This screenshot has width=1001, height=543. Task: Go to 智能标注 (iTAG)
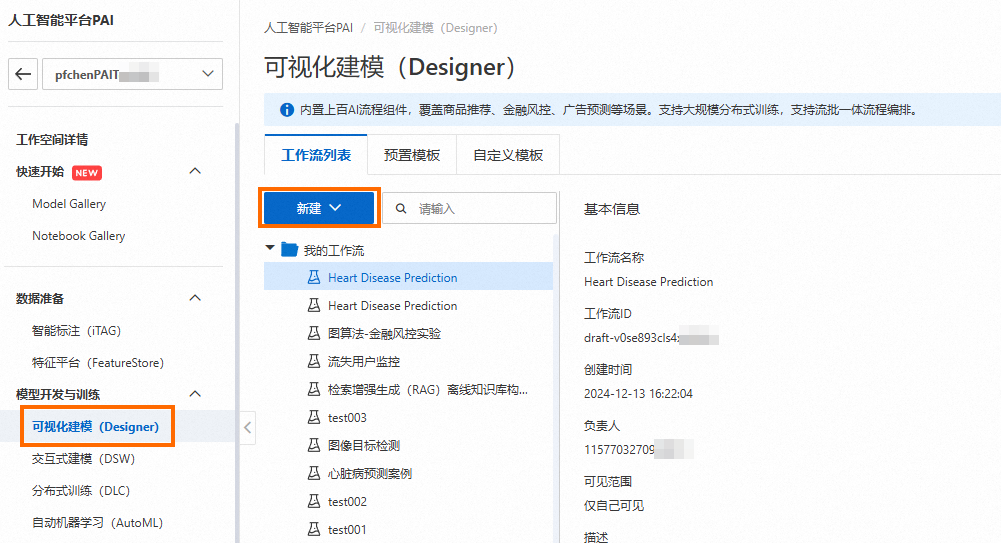[76, 331]
